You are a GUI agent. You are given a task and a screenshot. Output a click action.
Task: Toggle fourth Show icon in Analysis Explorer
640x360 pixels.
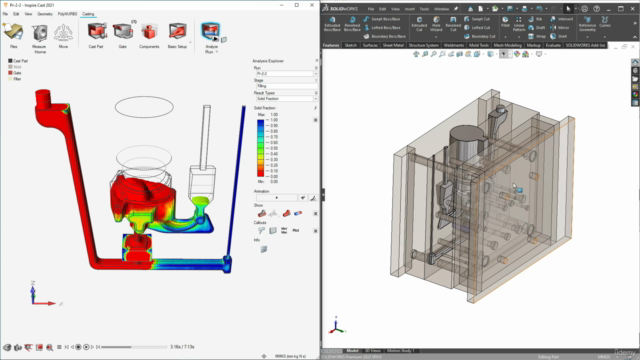[x=298, y=213]
